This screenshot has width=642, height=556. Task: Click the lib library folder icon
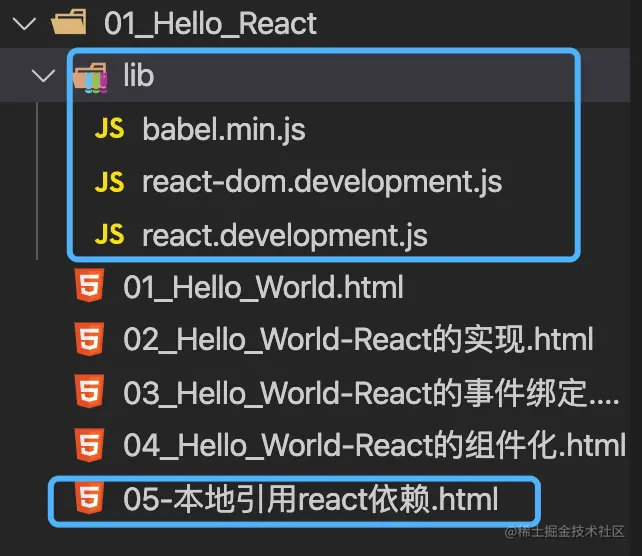90,78
